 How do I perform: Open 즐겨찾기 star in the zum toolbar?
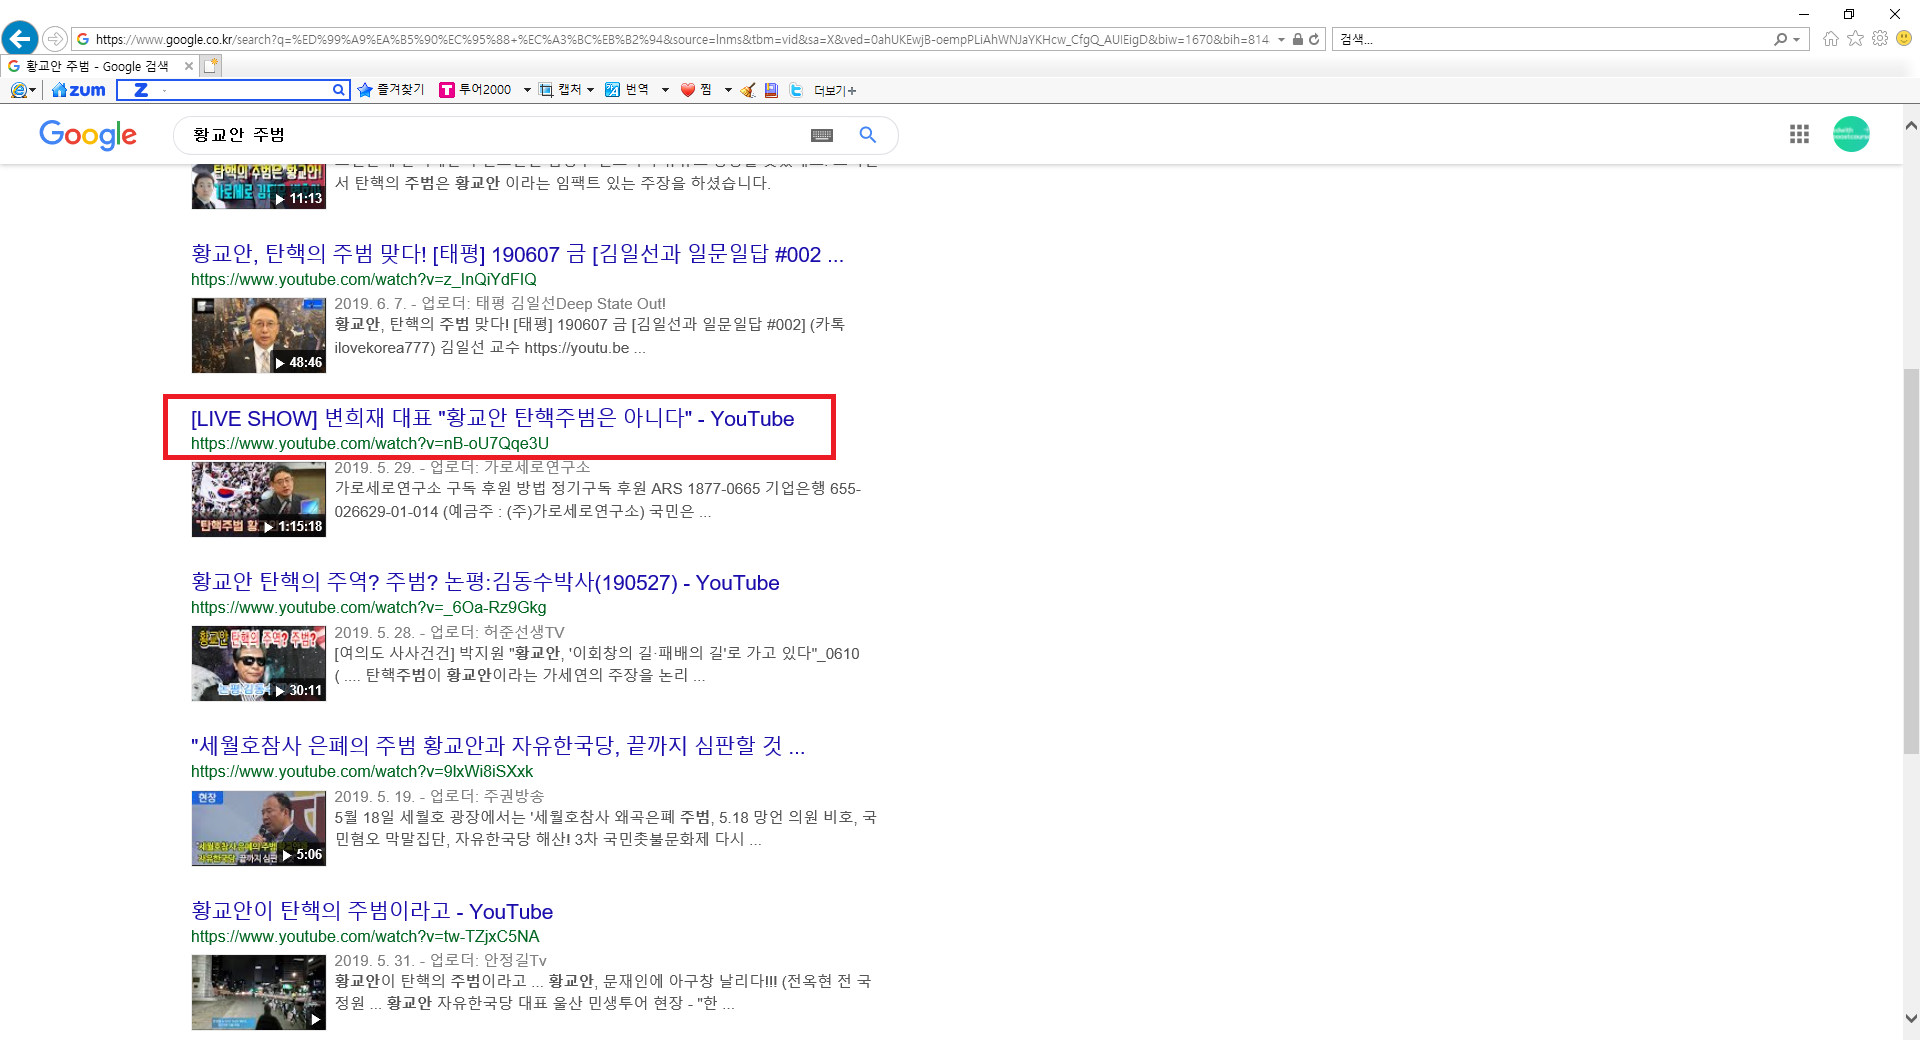coord(391,90)
